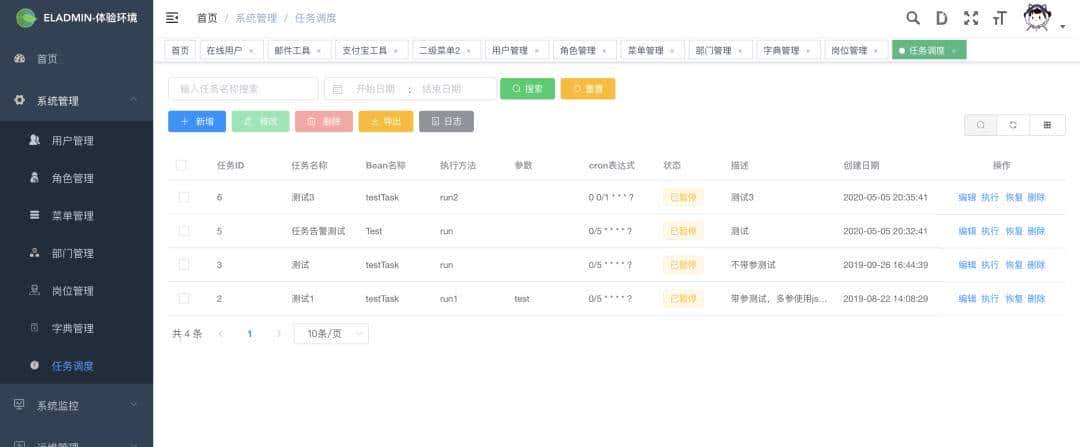
Task: Refresh the table with the refresh icon
Action: pos(1013,125)
